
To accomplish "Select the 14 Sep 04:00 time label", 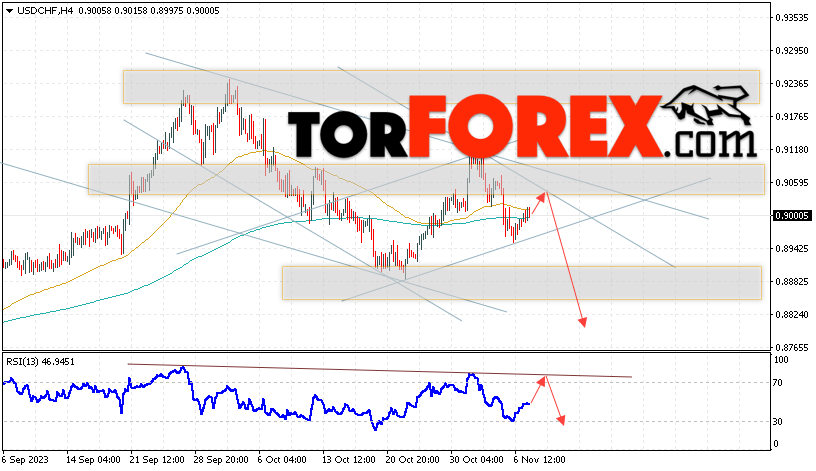I will (x=93, y=460).
